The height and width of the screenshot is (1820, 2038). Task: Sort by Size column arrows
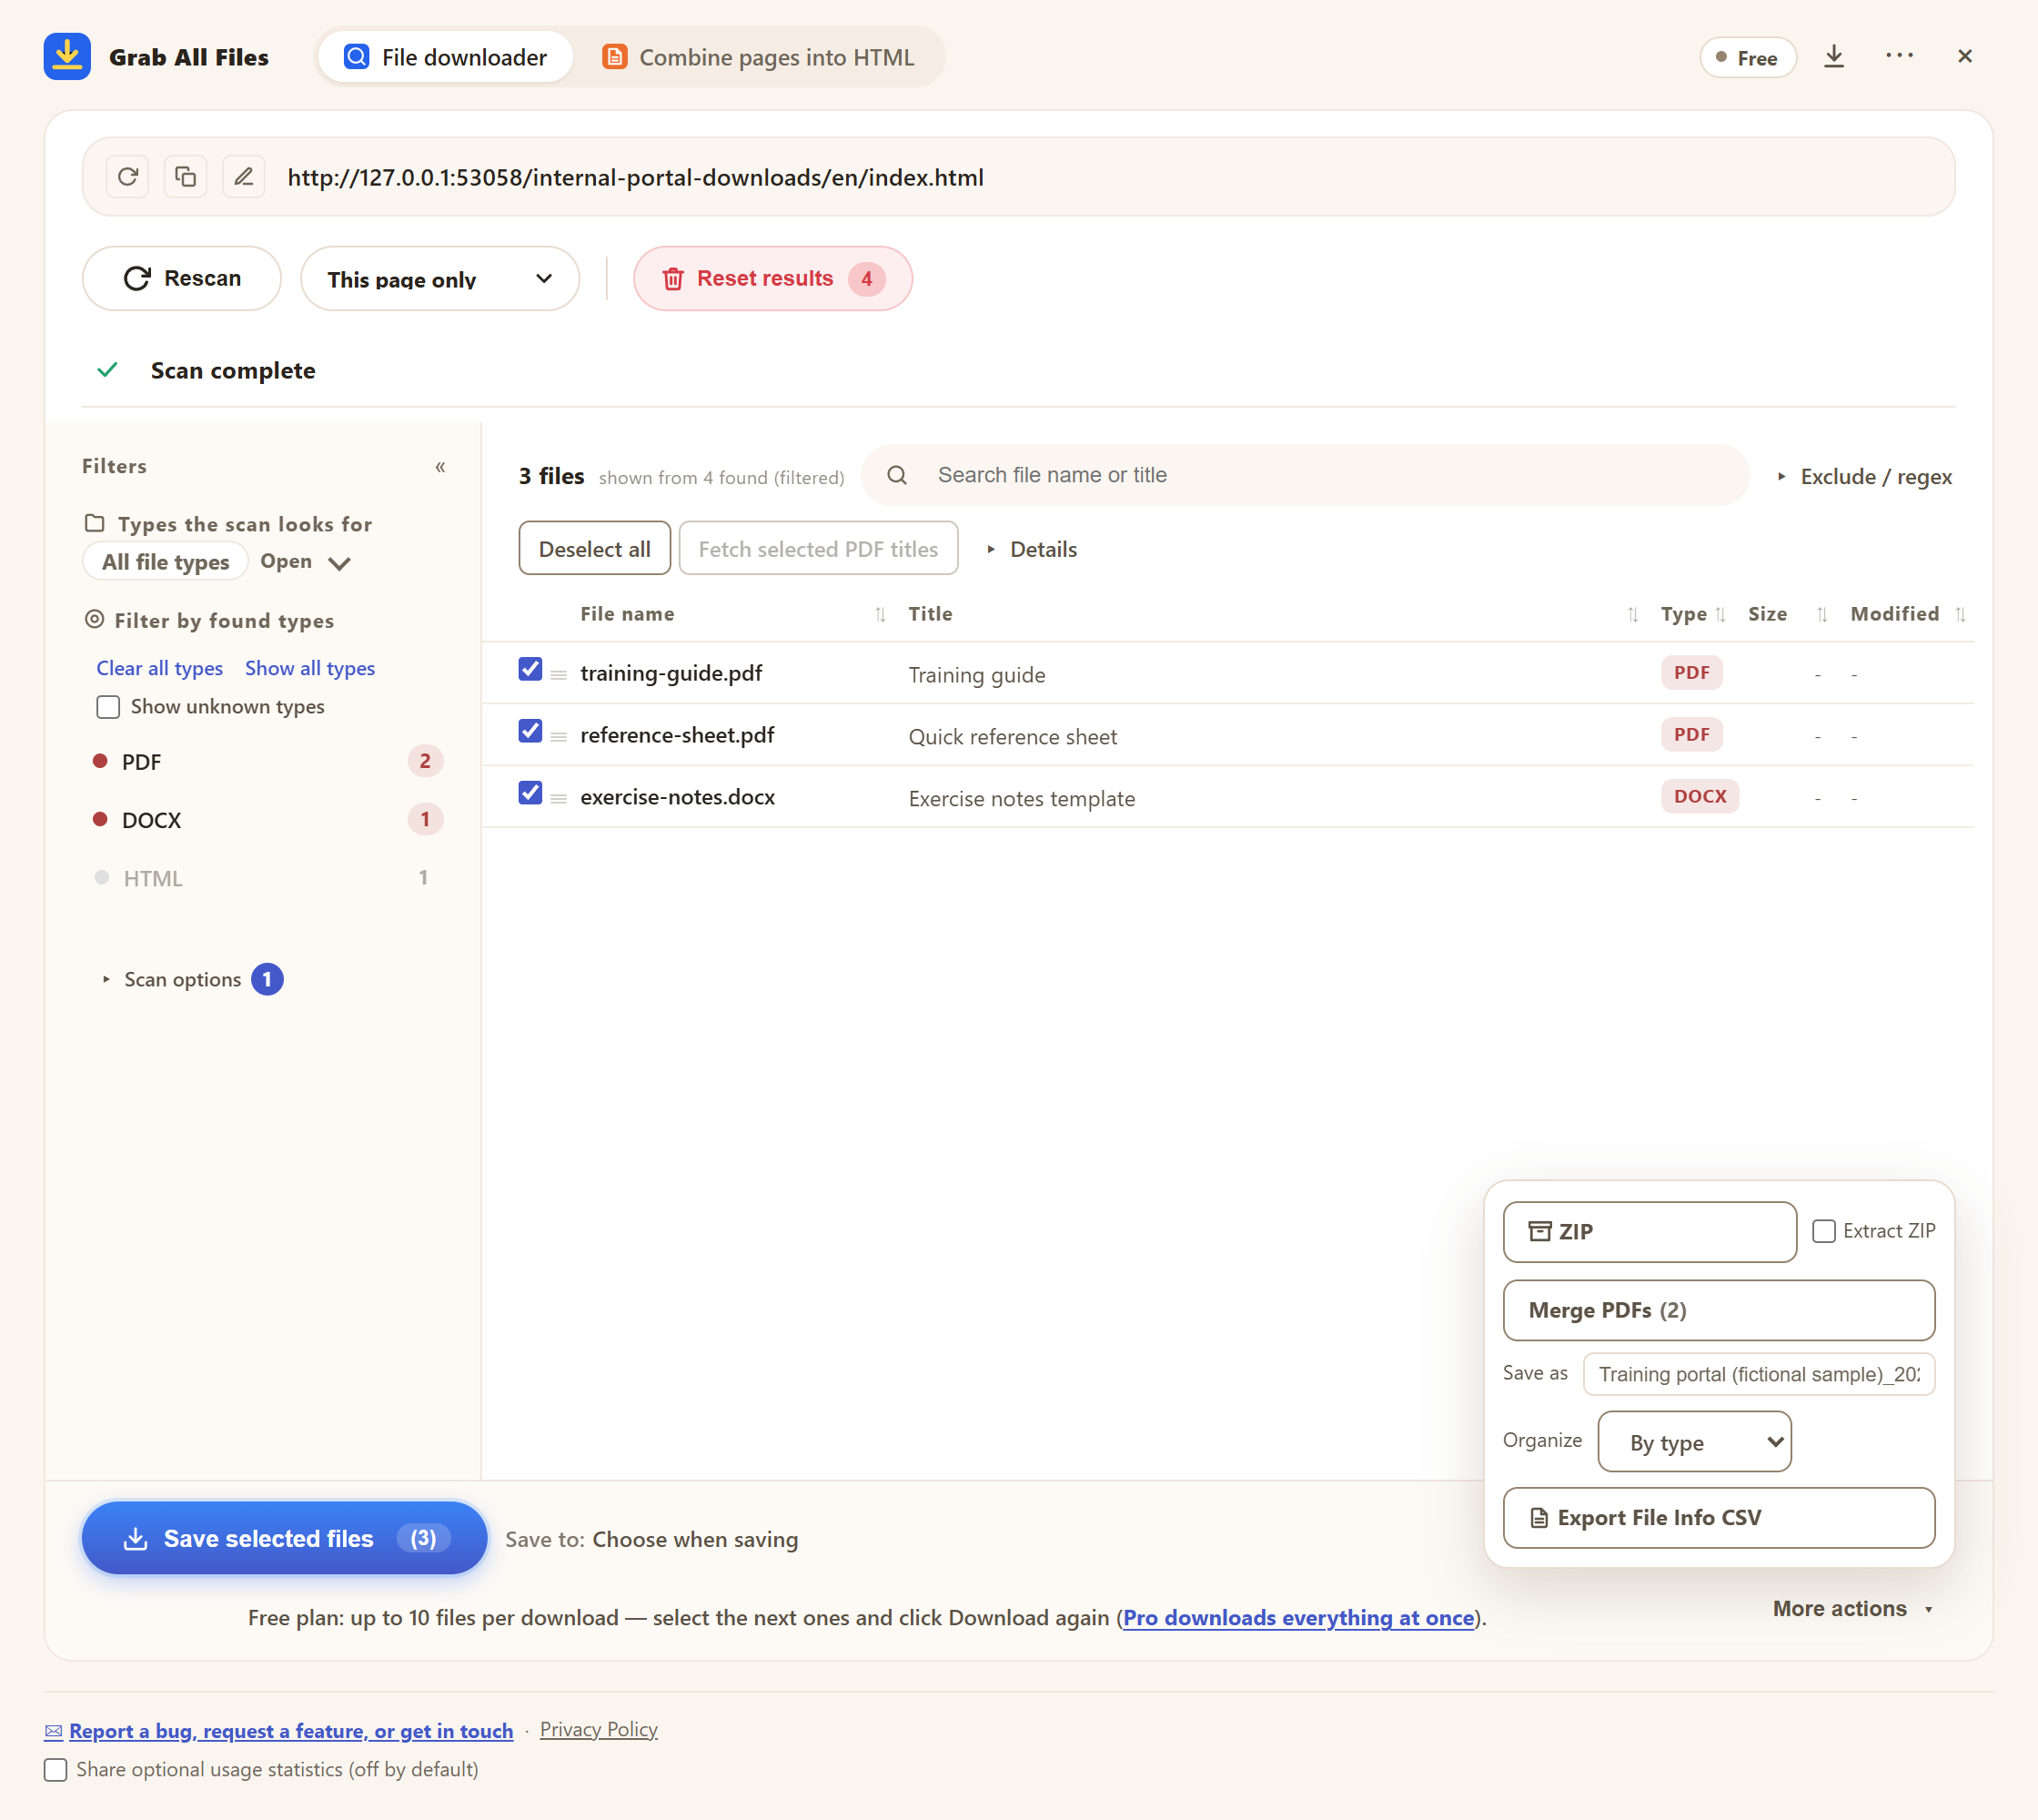pyautogui.click(x=1822, y=614)
